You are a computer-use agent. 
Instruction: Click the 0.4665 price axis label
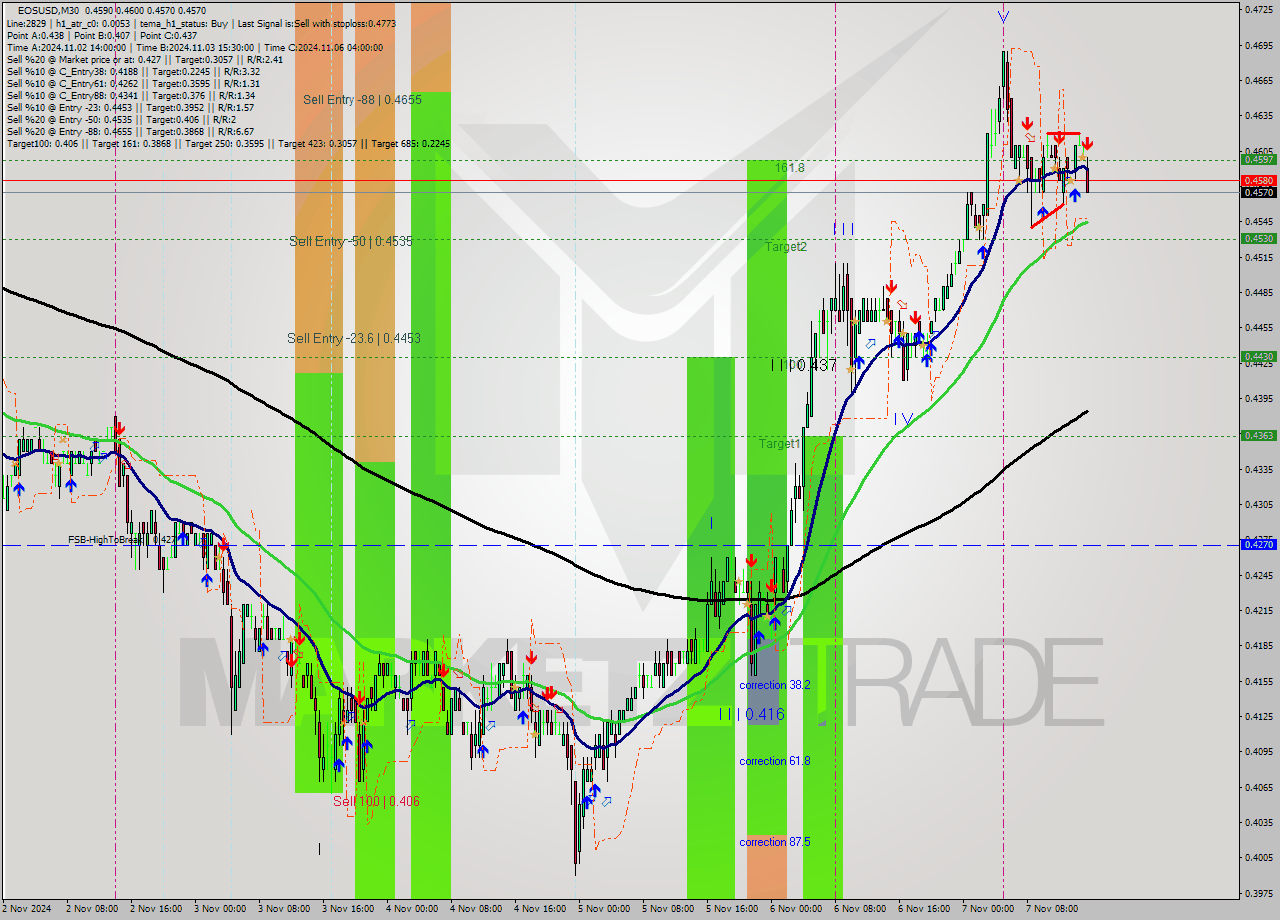tap(1258, 81)
